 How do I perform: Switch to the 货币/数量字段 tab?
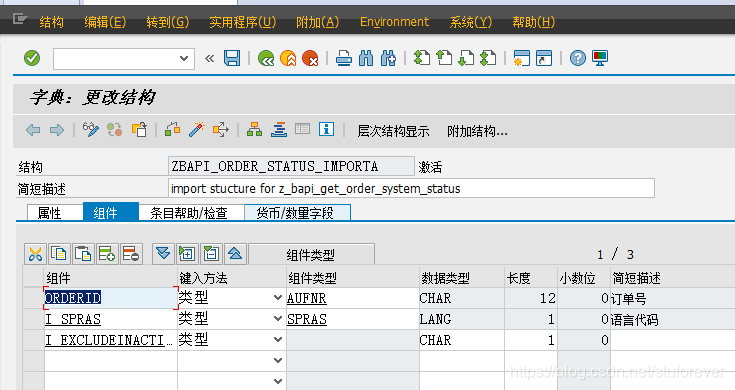297,213
